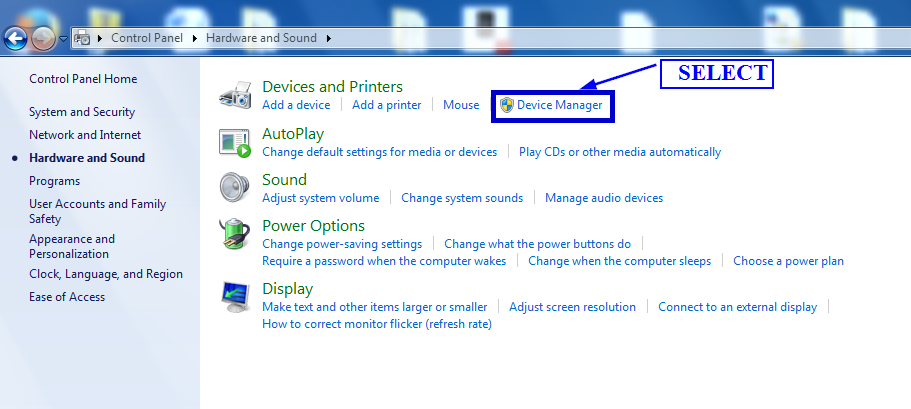Click the Back navigation arrow button

(x=15, y=38)
